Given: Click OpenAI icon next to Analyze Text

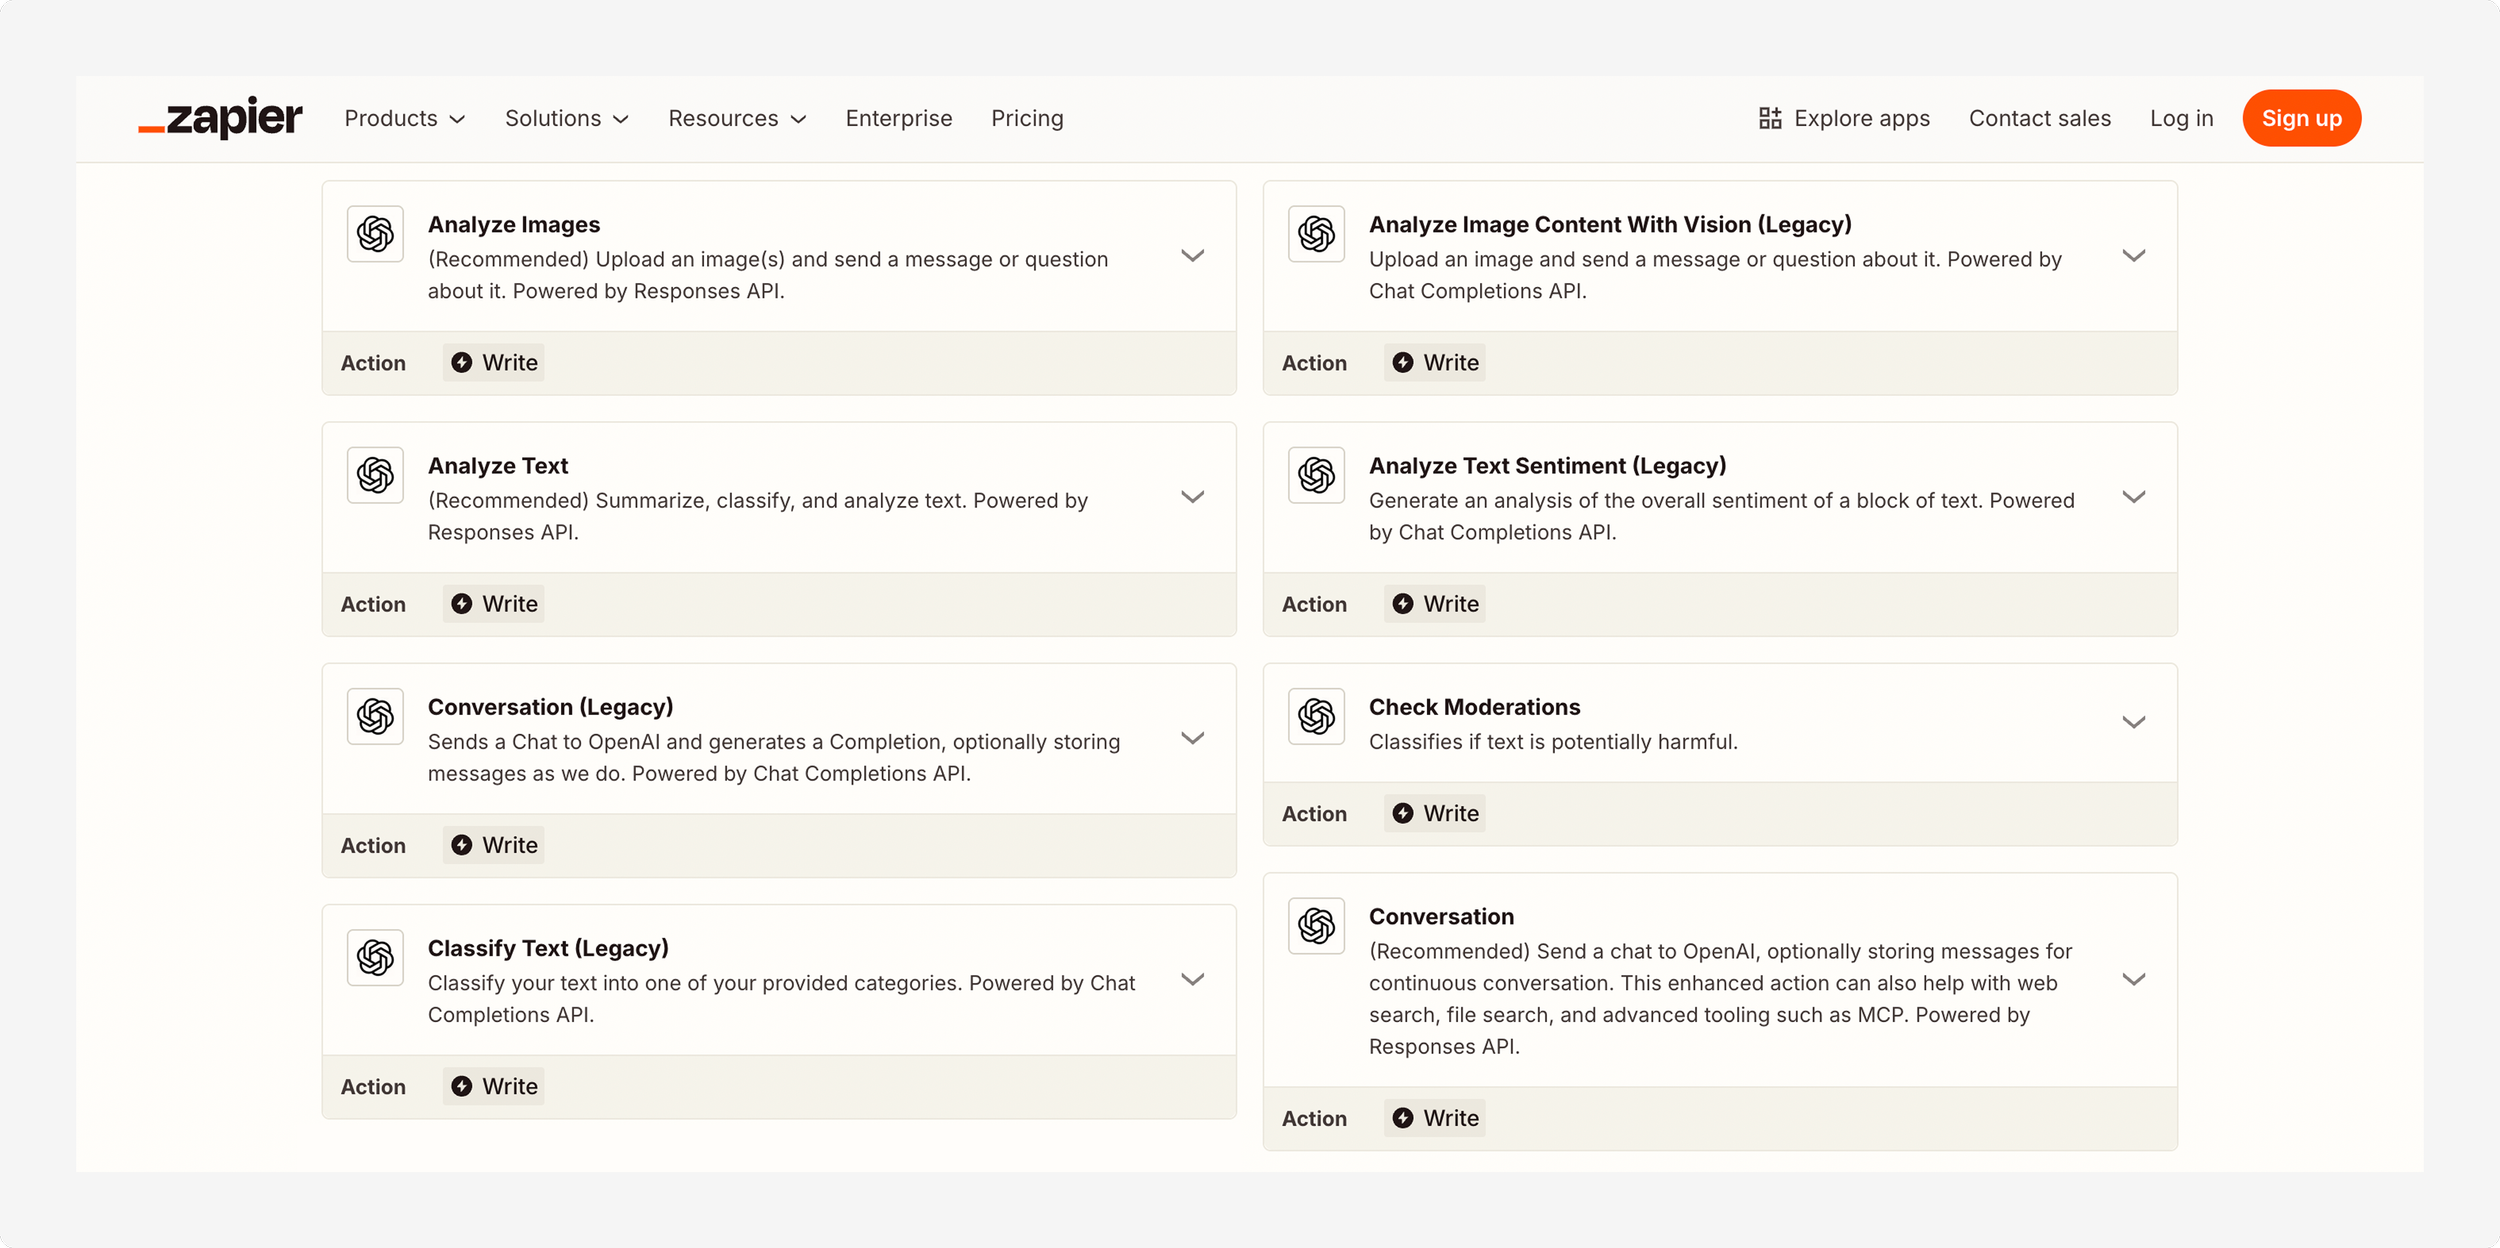Looking at the screenshot, I should [x=375, y=475].
